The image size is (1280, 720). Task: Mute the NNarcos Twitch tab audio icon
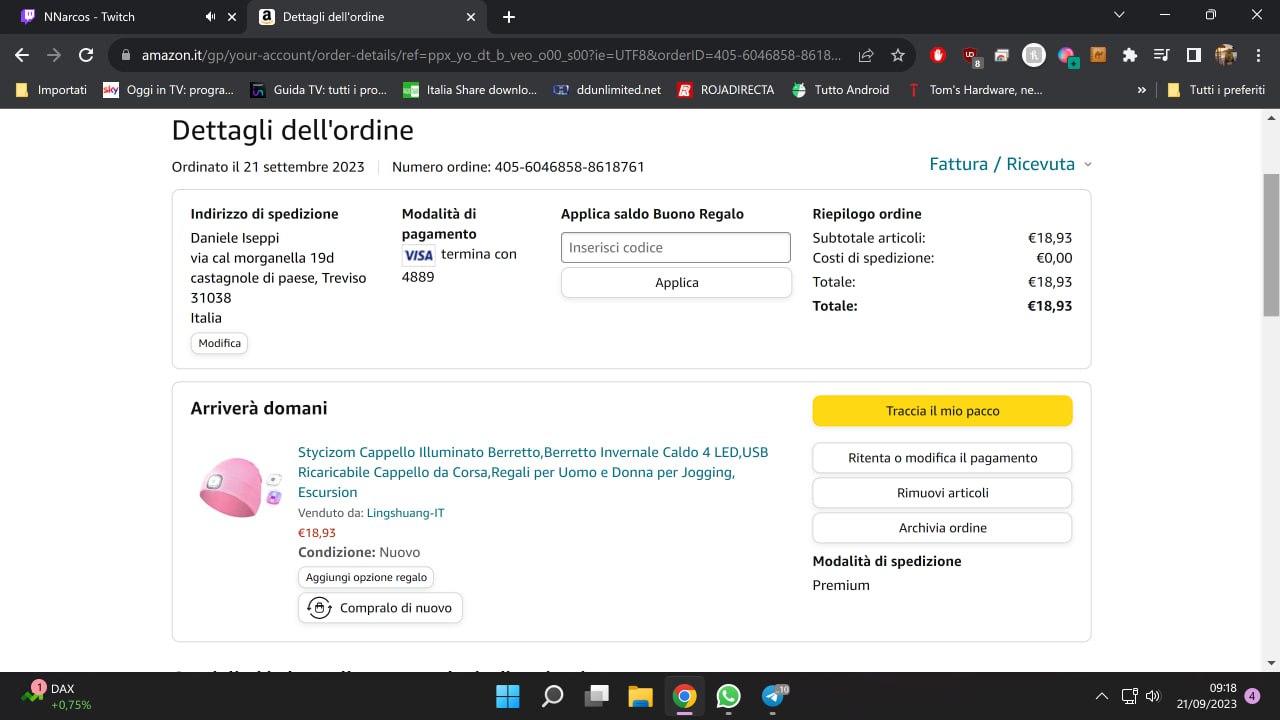click(x=211, y=17)
